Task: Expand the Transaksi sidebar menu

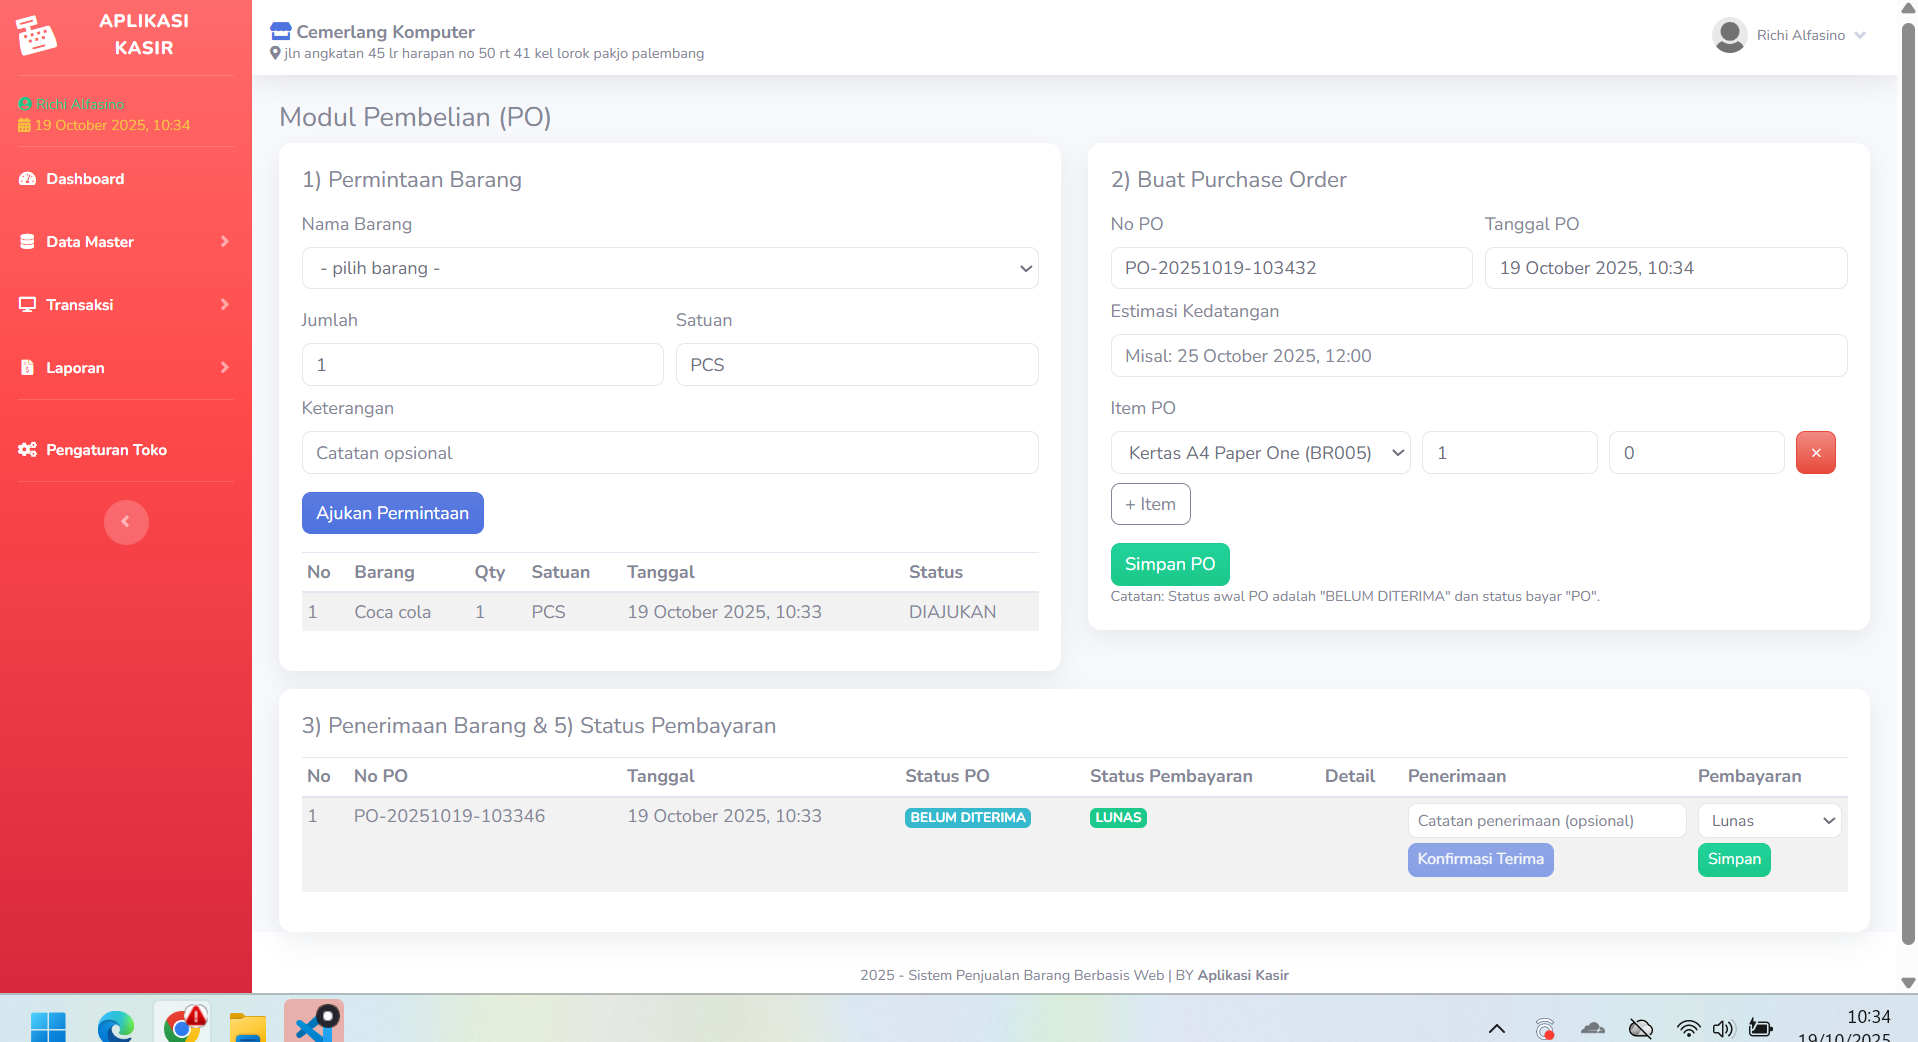Action: (125, 305)
